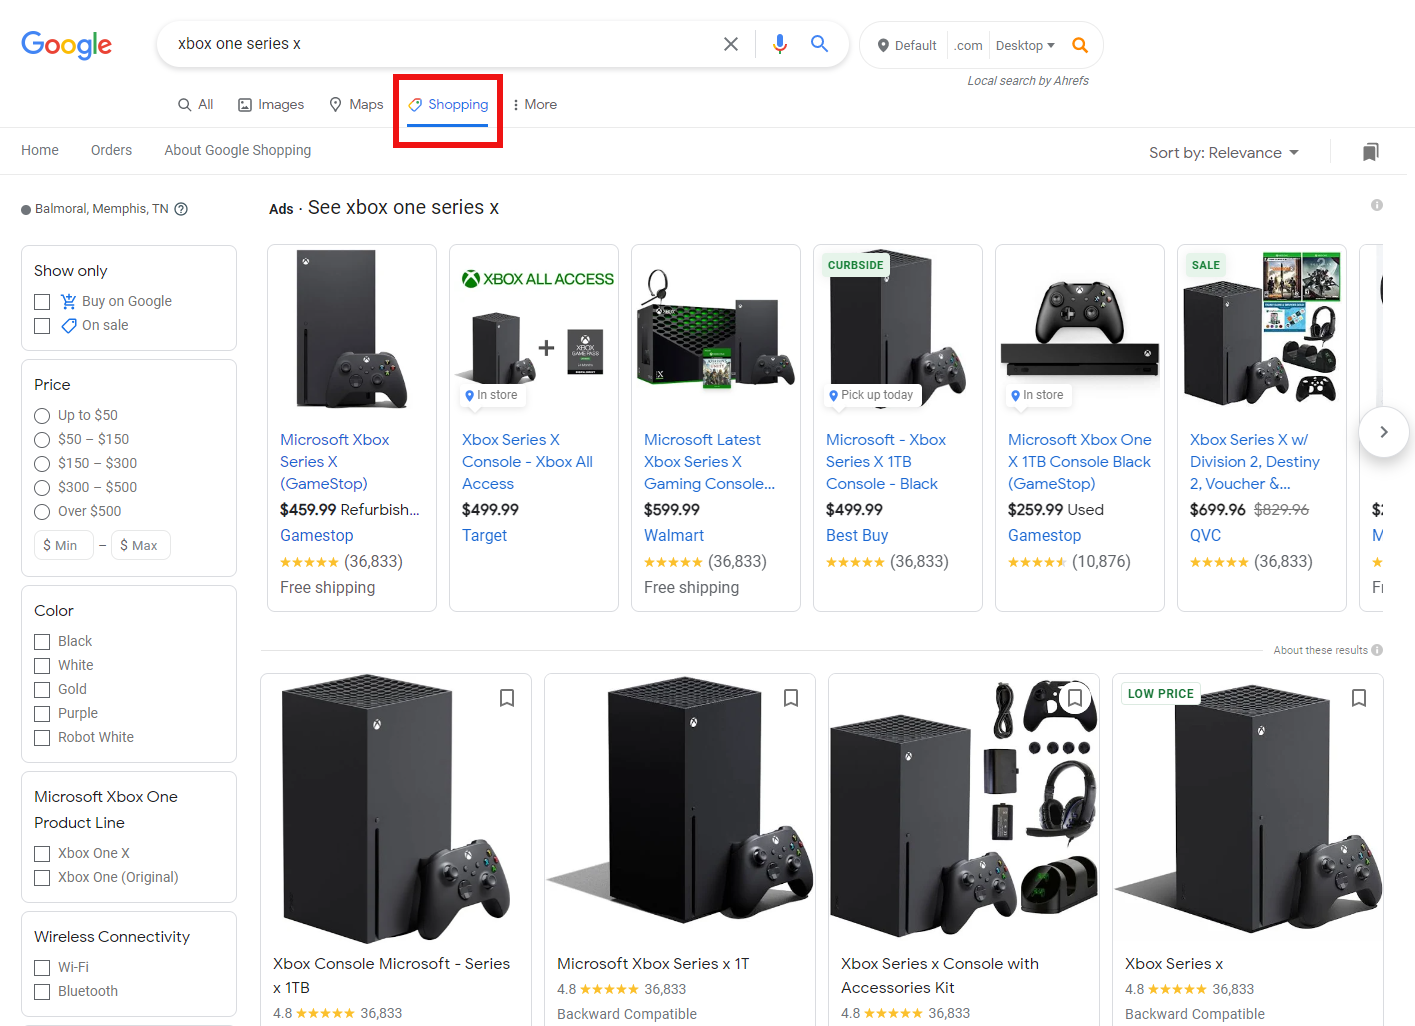1415x1026 pixels.
Task: Select the Over $500 price range
Action: tap(41, 511)
